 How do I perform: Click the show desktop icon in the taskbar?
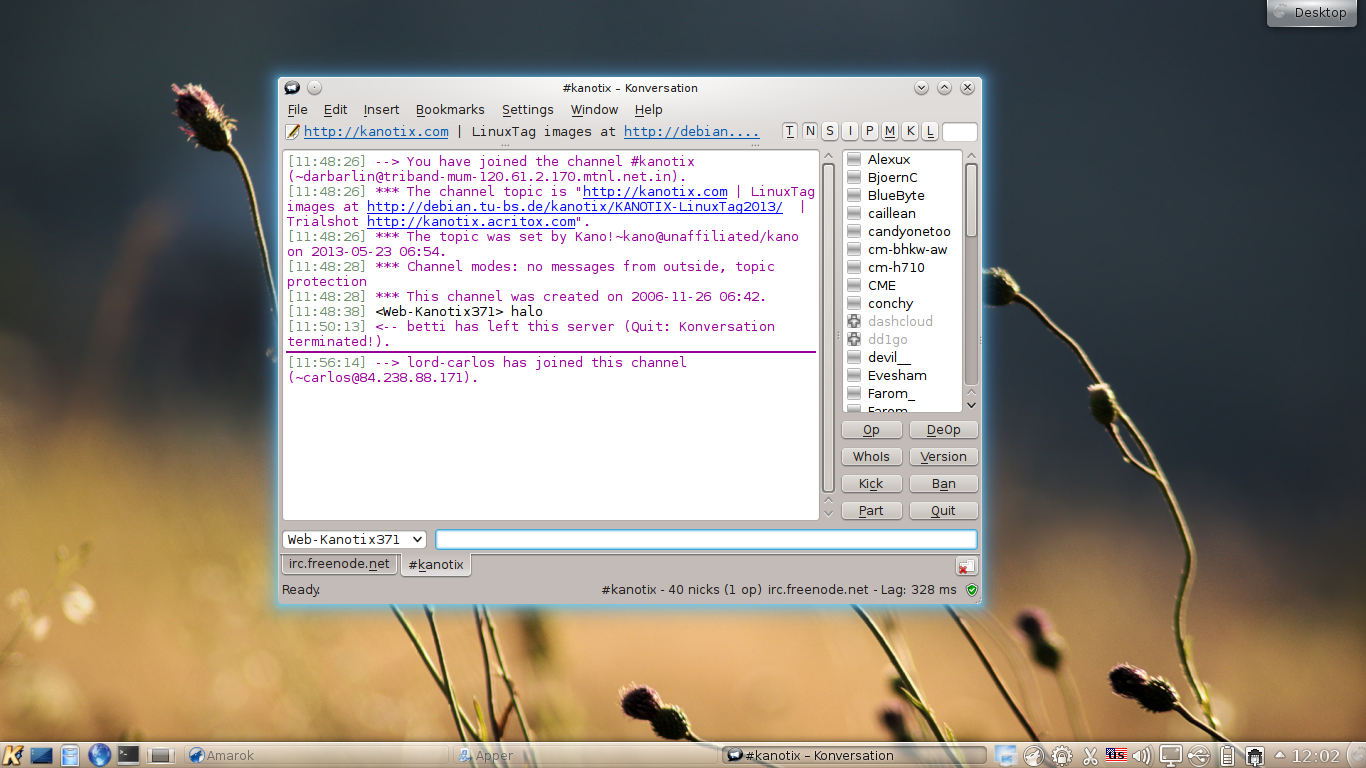coord(42,755)
